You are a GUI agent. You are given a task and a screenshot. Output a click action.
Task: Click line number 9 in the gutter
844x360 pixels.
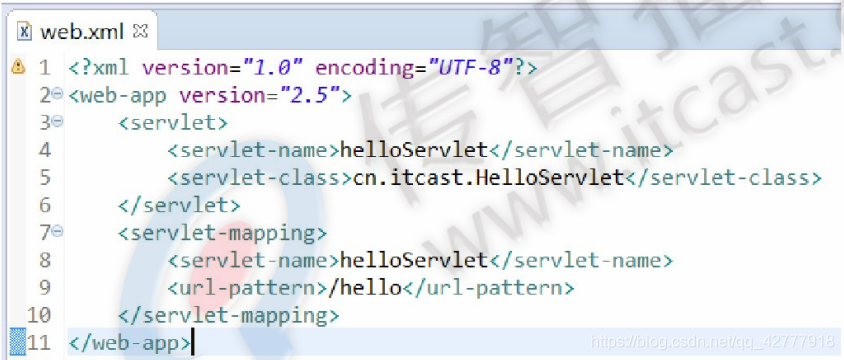click(45, 288)
